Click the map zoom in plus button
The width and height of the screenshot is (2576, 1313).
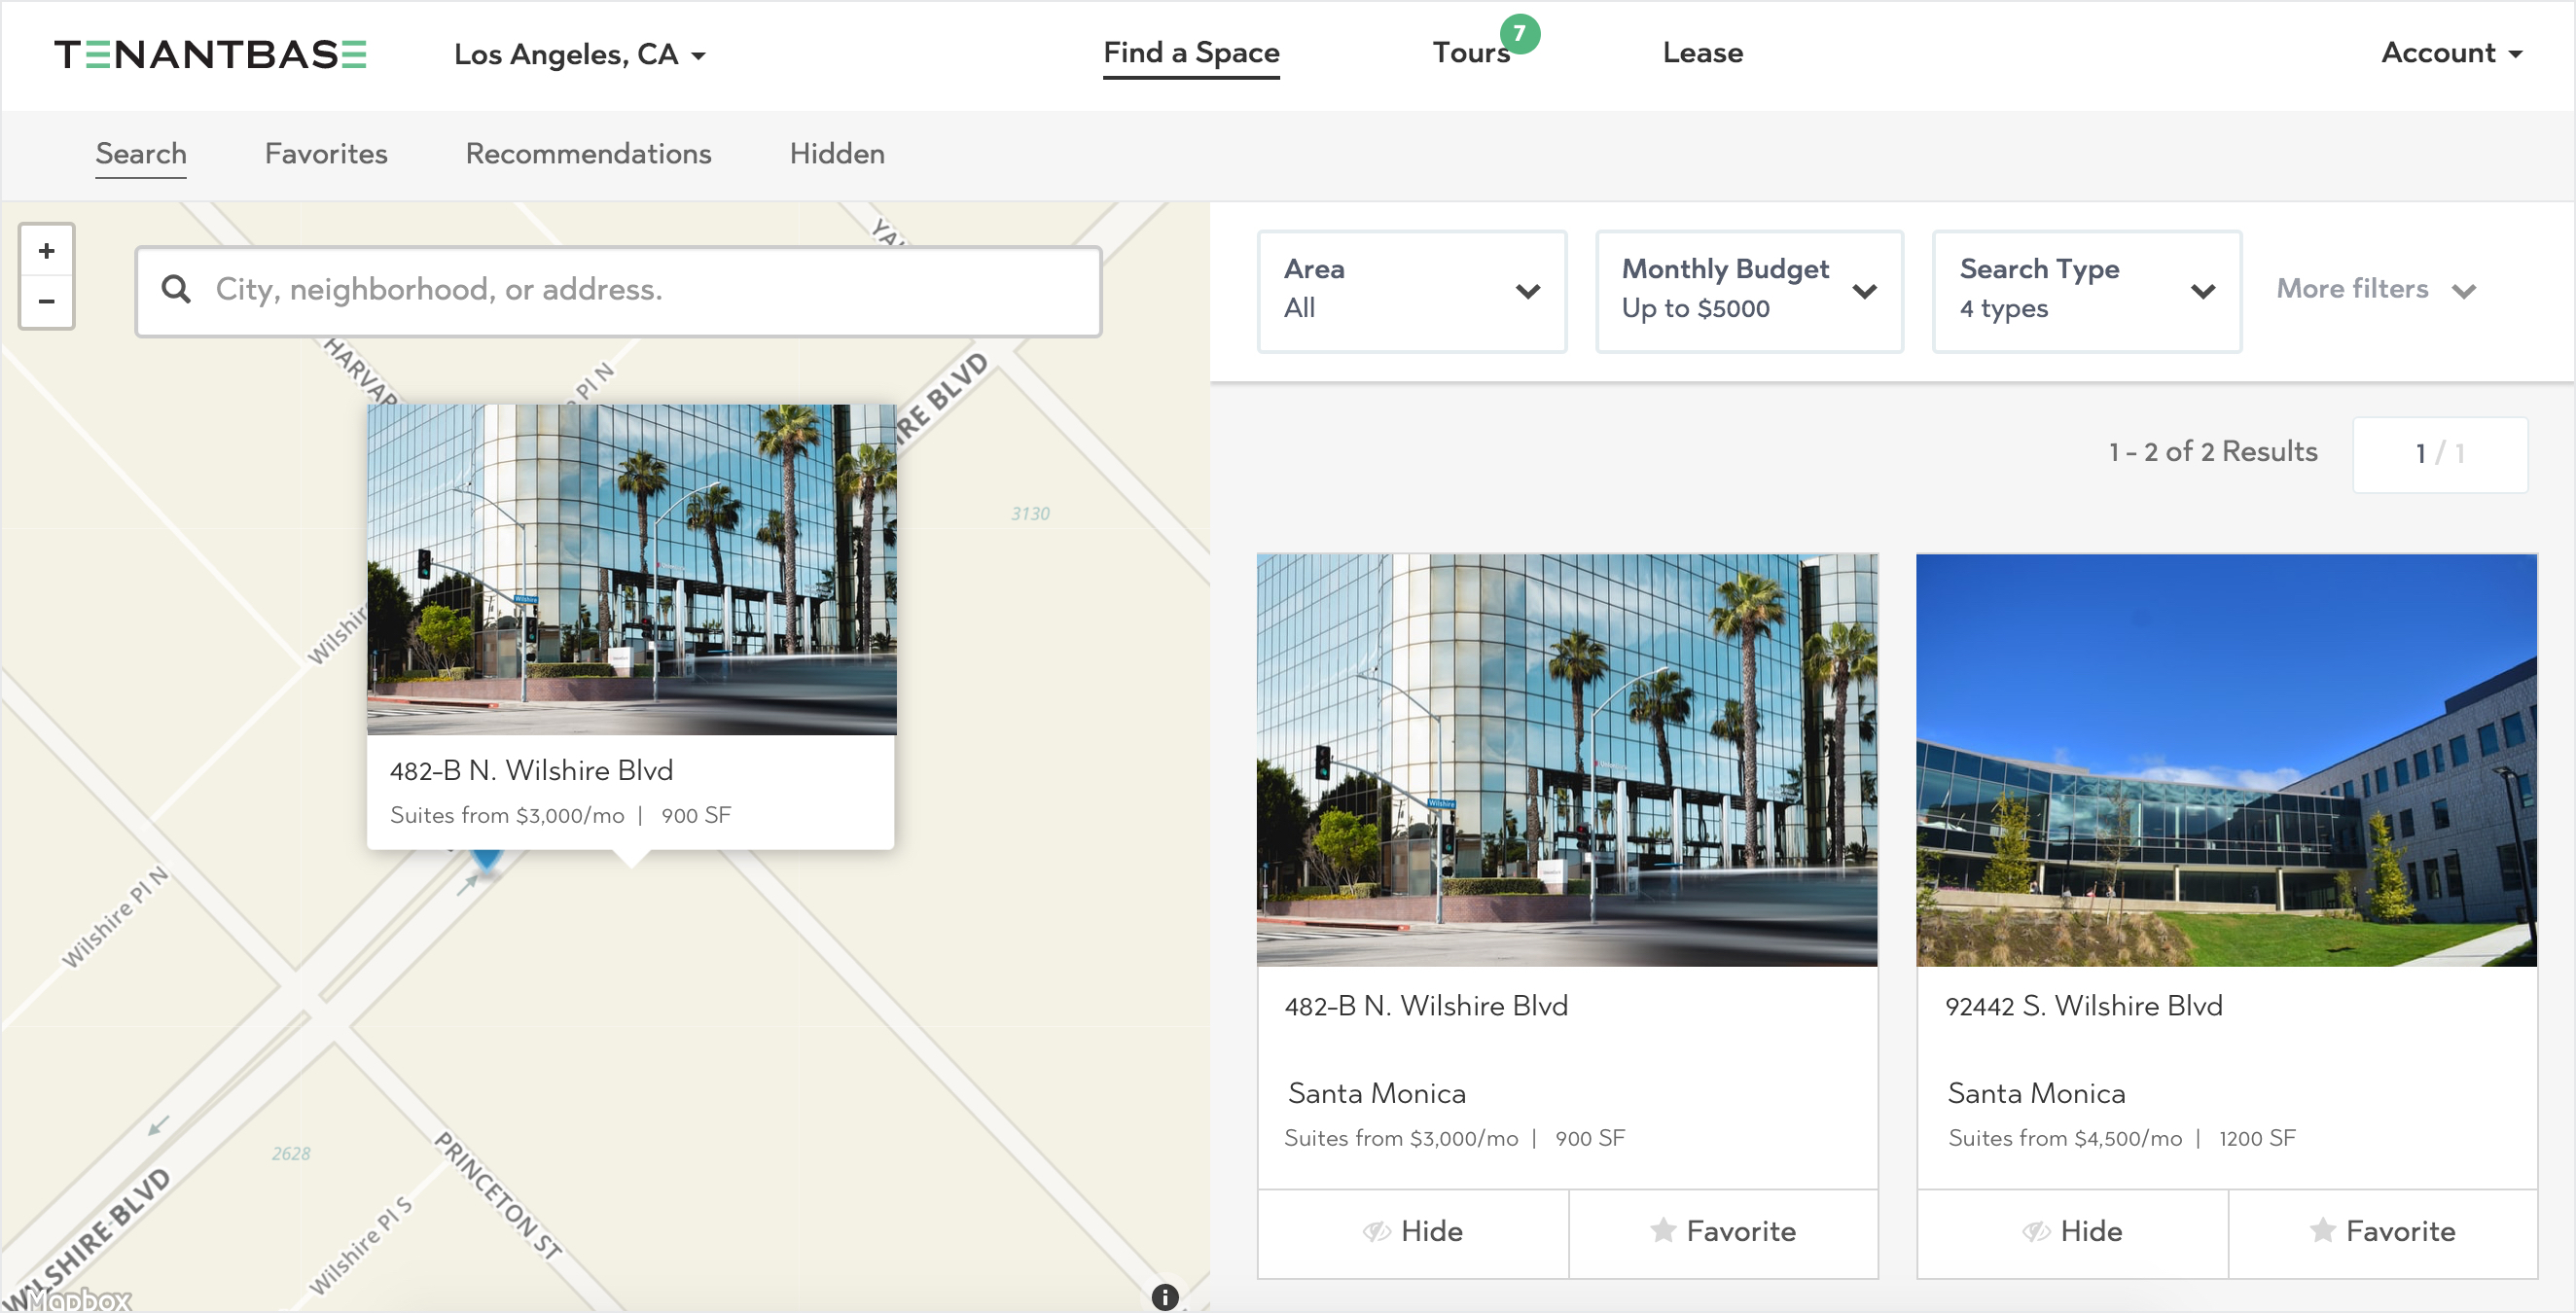click(46, 251)
